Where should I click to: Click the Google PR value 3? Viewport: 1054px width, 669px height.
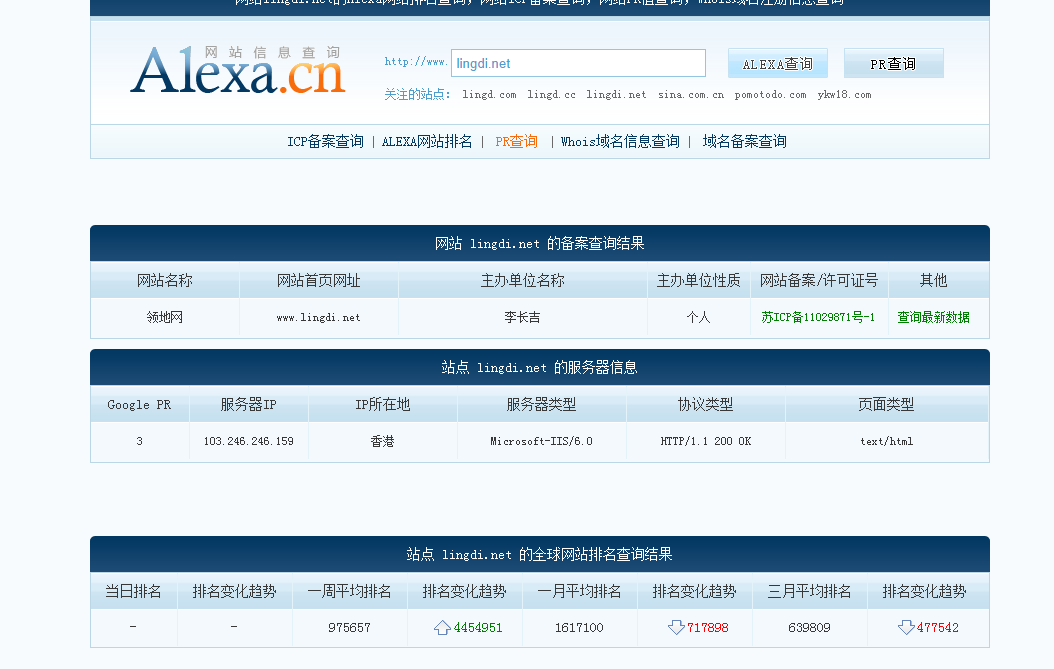click(139, 442)
